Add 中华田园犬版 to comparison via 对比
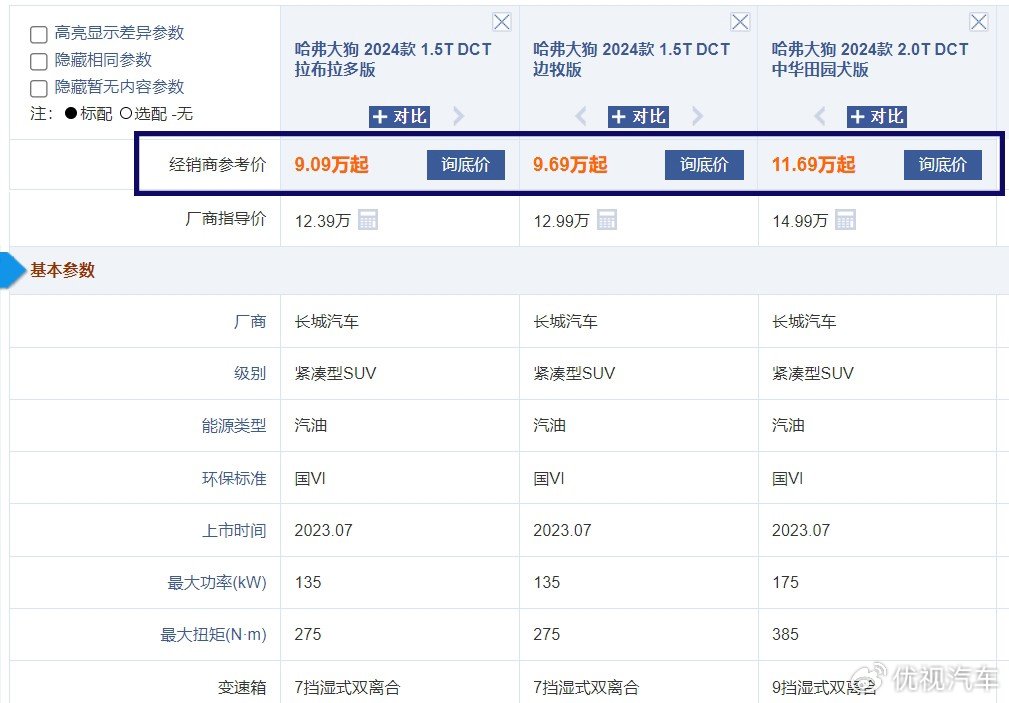Screen dimensions: 1009x703 (x=876, y=117)
